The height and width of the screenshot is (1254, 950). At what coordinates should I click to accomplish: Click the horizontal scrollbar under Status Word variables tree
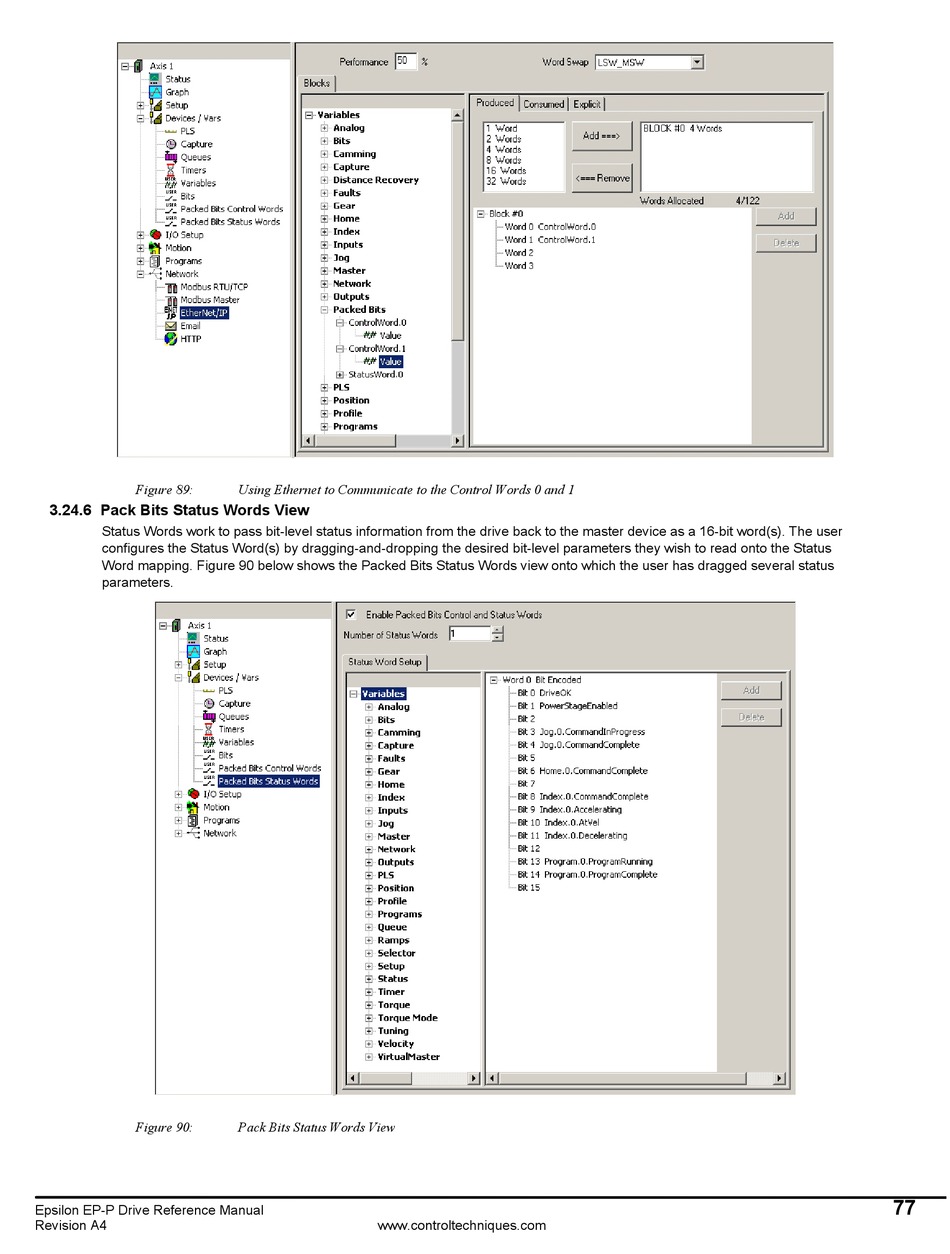413,1078
